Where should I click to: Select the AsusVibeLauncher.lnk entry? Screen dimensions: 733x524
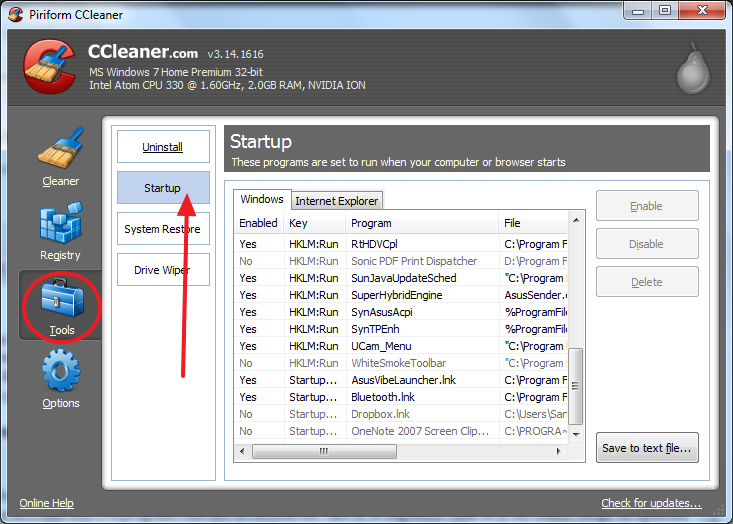401,380
